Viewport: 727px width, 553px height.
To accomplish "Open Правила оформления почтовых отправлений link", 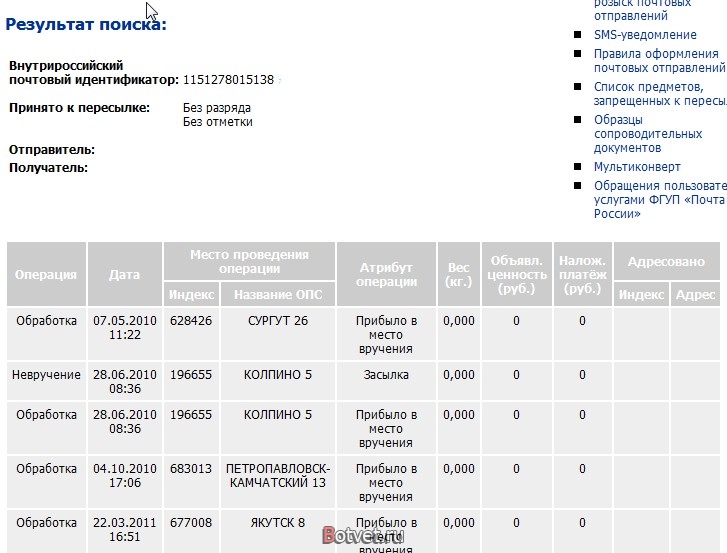I will tap(660, 61).
